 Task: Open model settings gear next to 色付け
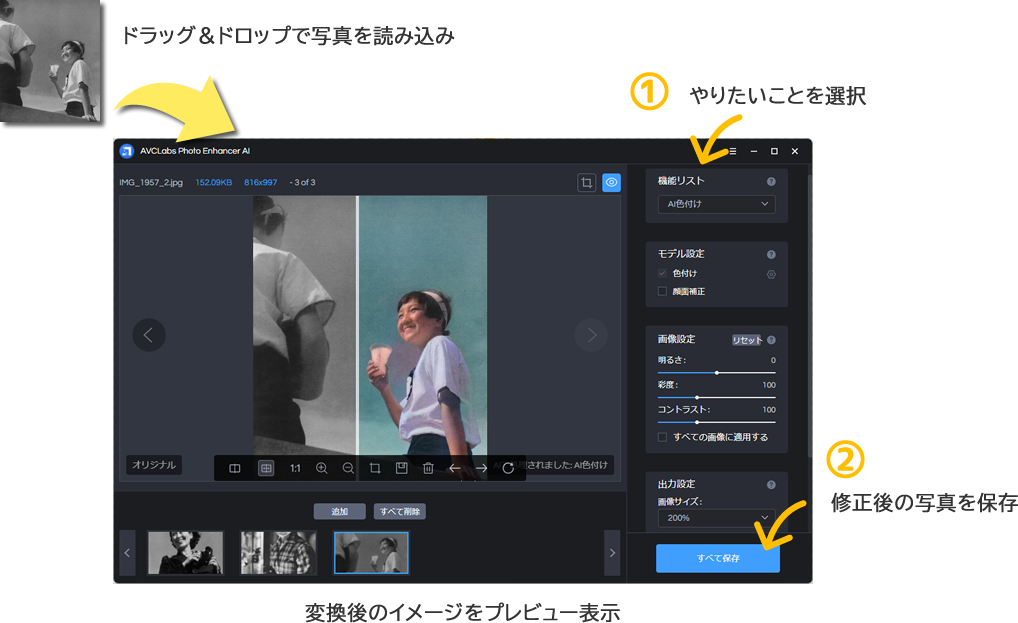(x=771, y=274)
